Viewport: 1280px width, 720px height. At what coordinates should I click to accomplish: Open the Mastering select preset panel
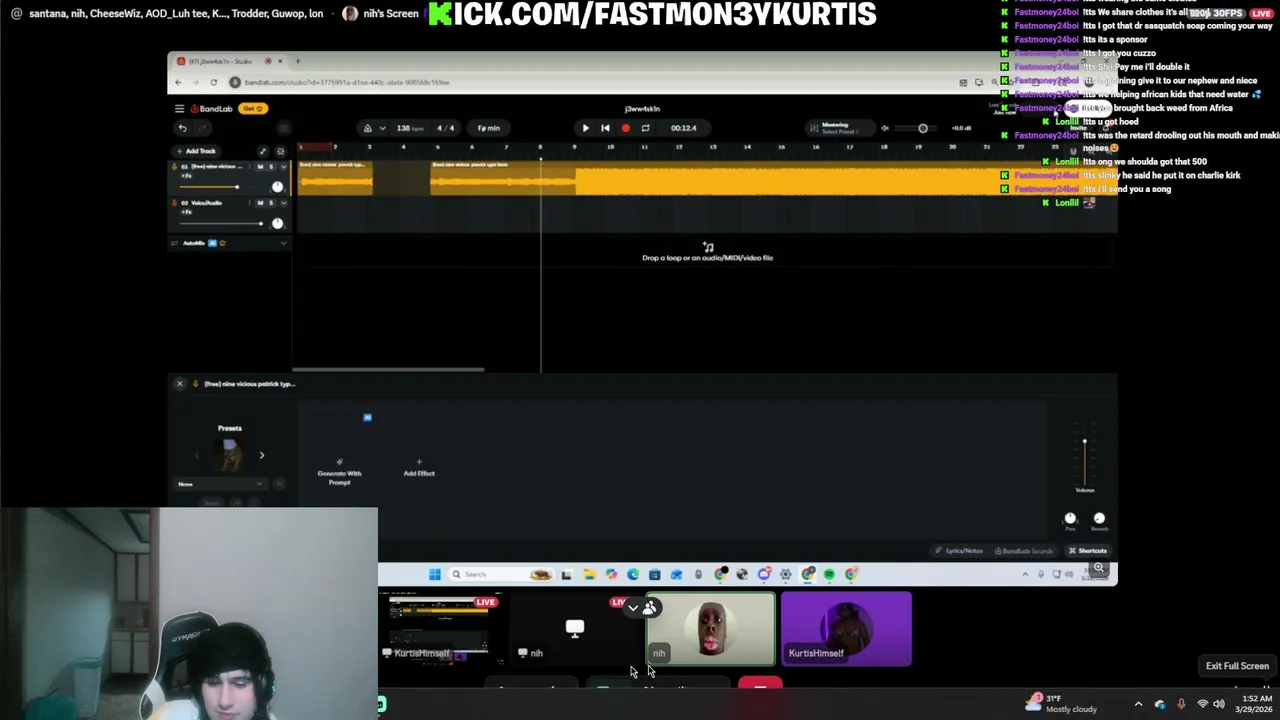[840, 128]
